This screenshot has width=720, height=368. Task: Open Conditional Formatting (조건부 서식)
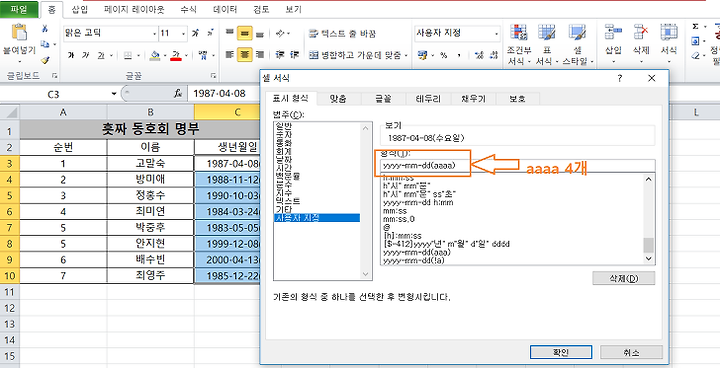point(519,45)
